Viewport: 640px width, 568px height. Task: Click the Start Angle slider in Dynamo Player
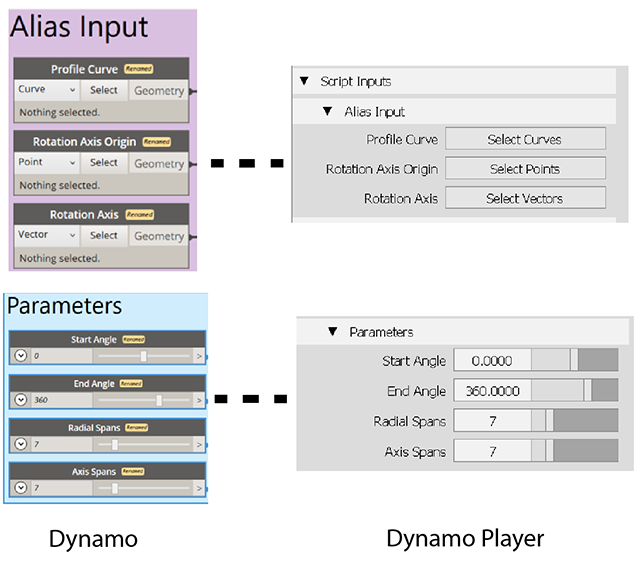575,360
